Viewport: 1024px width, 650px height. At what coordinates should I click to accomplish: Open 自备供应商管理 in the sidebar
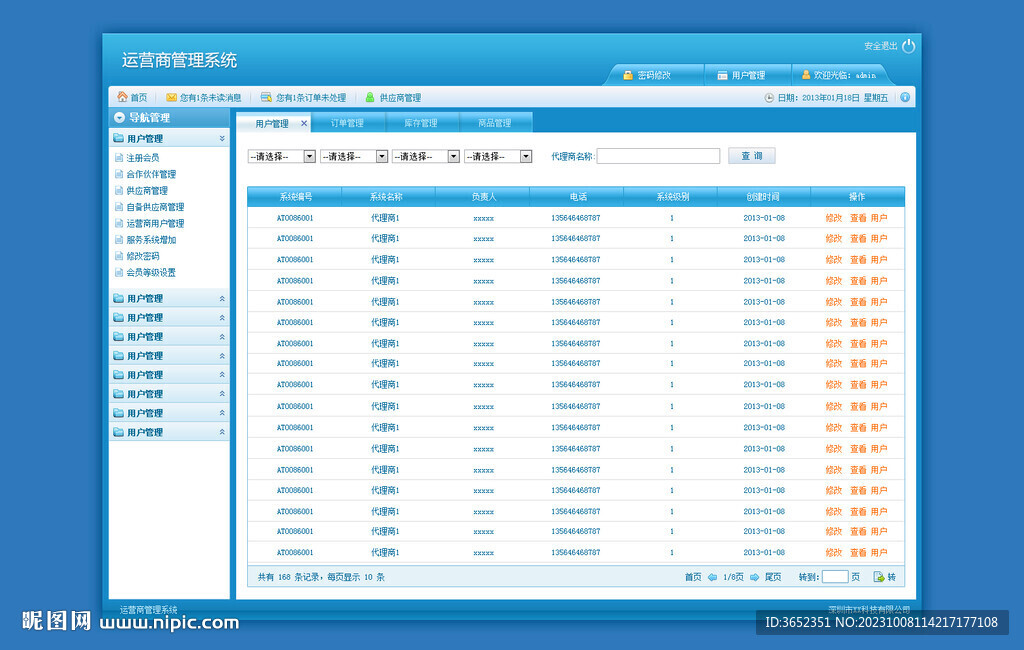[x=155, y=206]
